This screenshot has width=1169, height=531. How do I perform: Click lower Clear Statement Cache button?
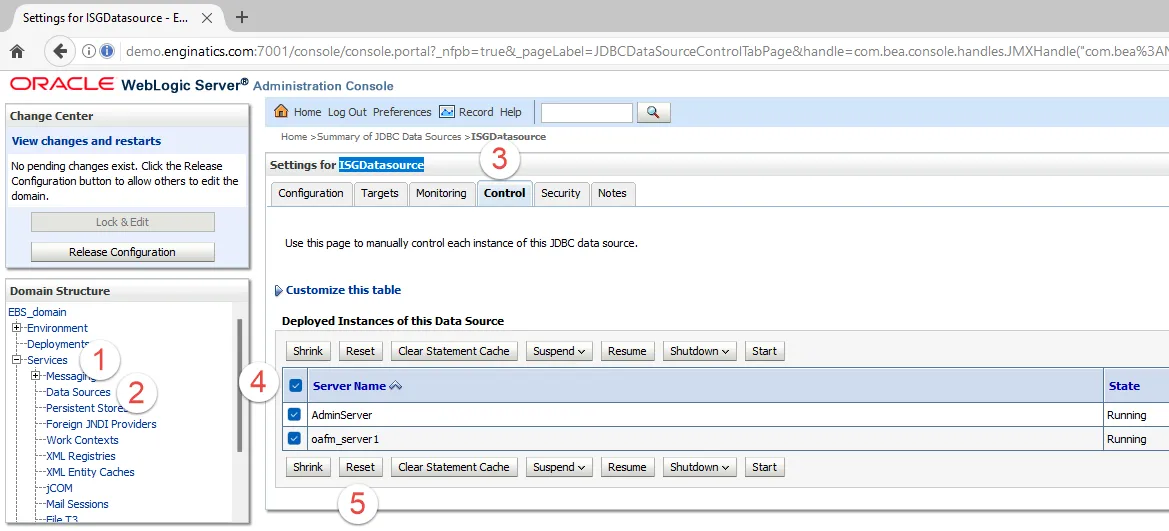pos(454,467)
